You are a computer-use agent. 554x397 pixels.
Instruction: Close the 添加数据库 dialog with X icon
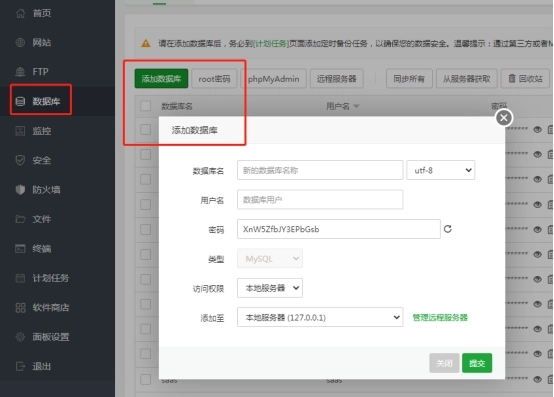(504, 118)
